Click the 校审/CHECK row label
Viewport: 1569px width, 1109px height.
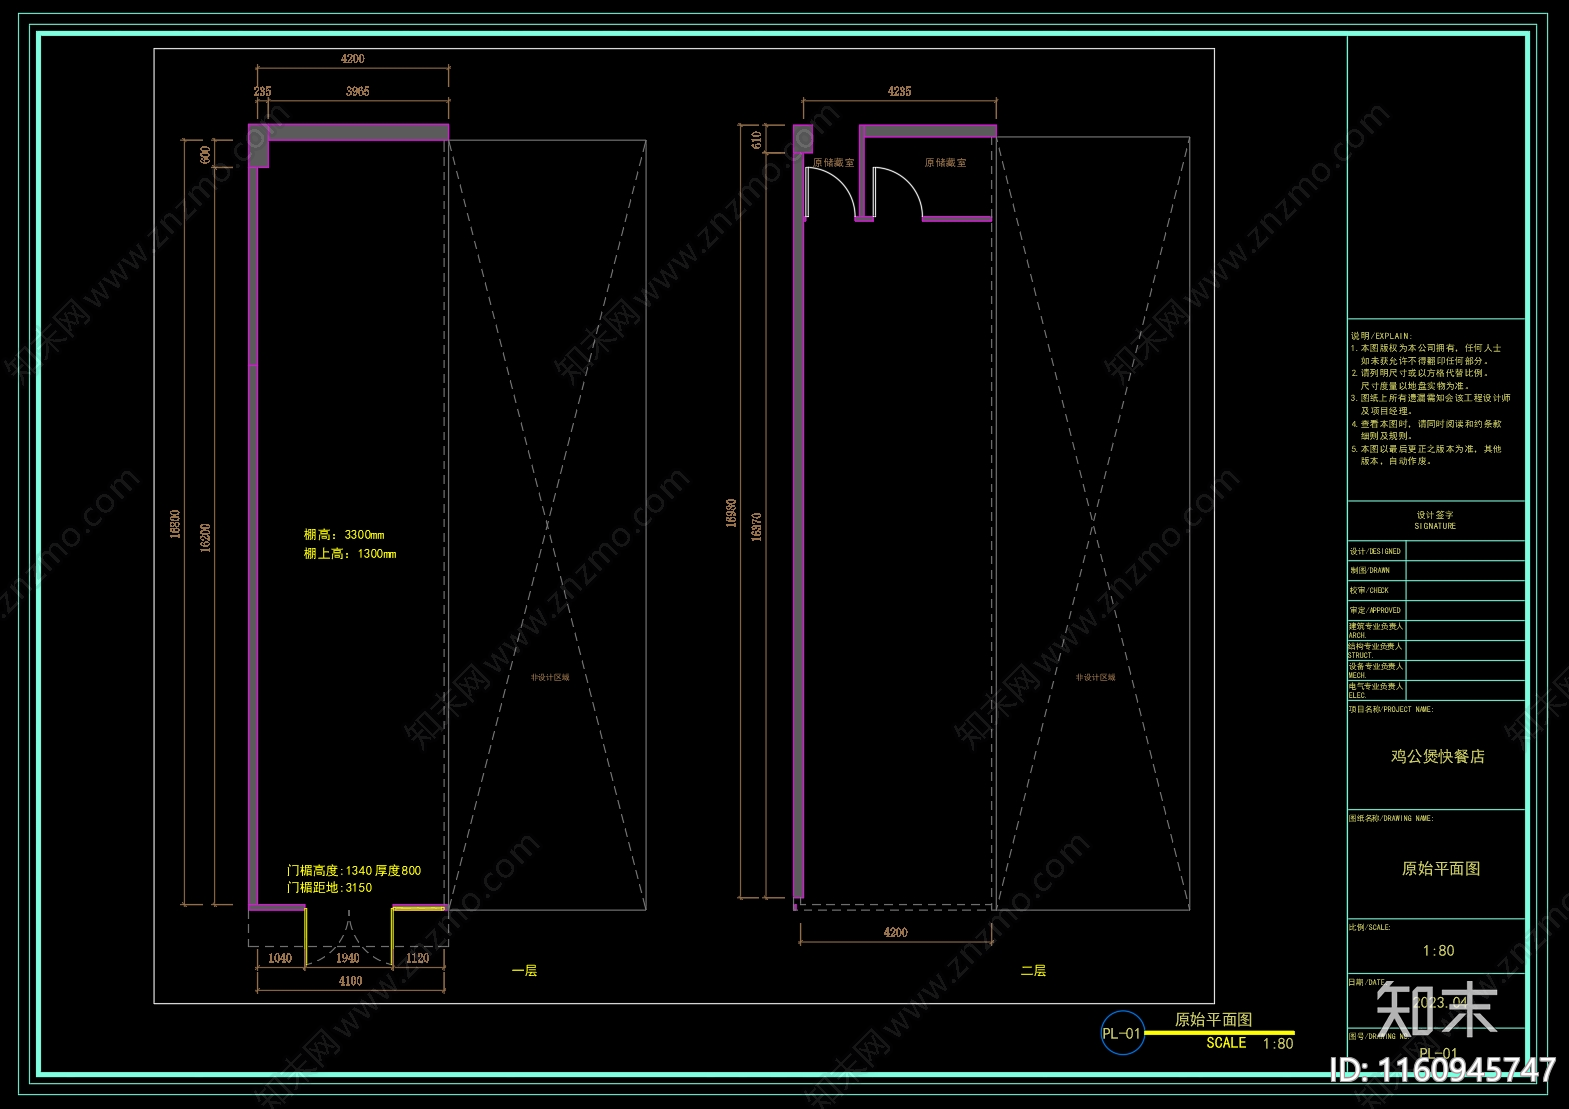pyautogui.click(x=1369, y=590)
